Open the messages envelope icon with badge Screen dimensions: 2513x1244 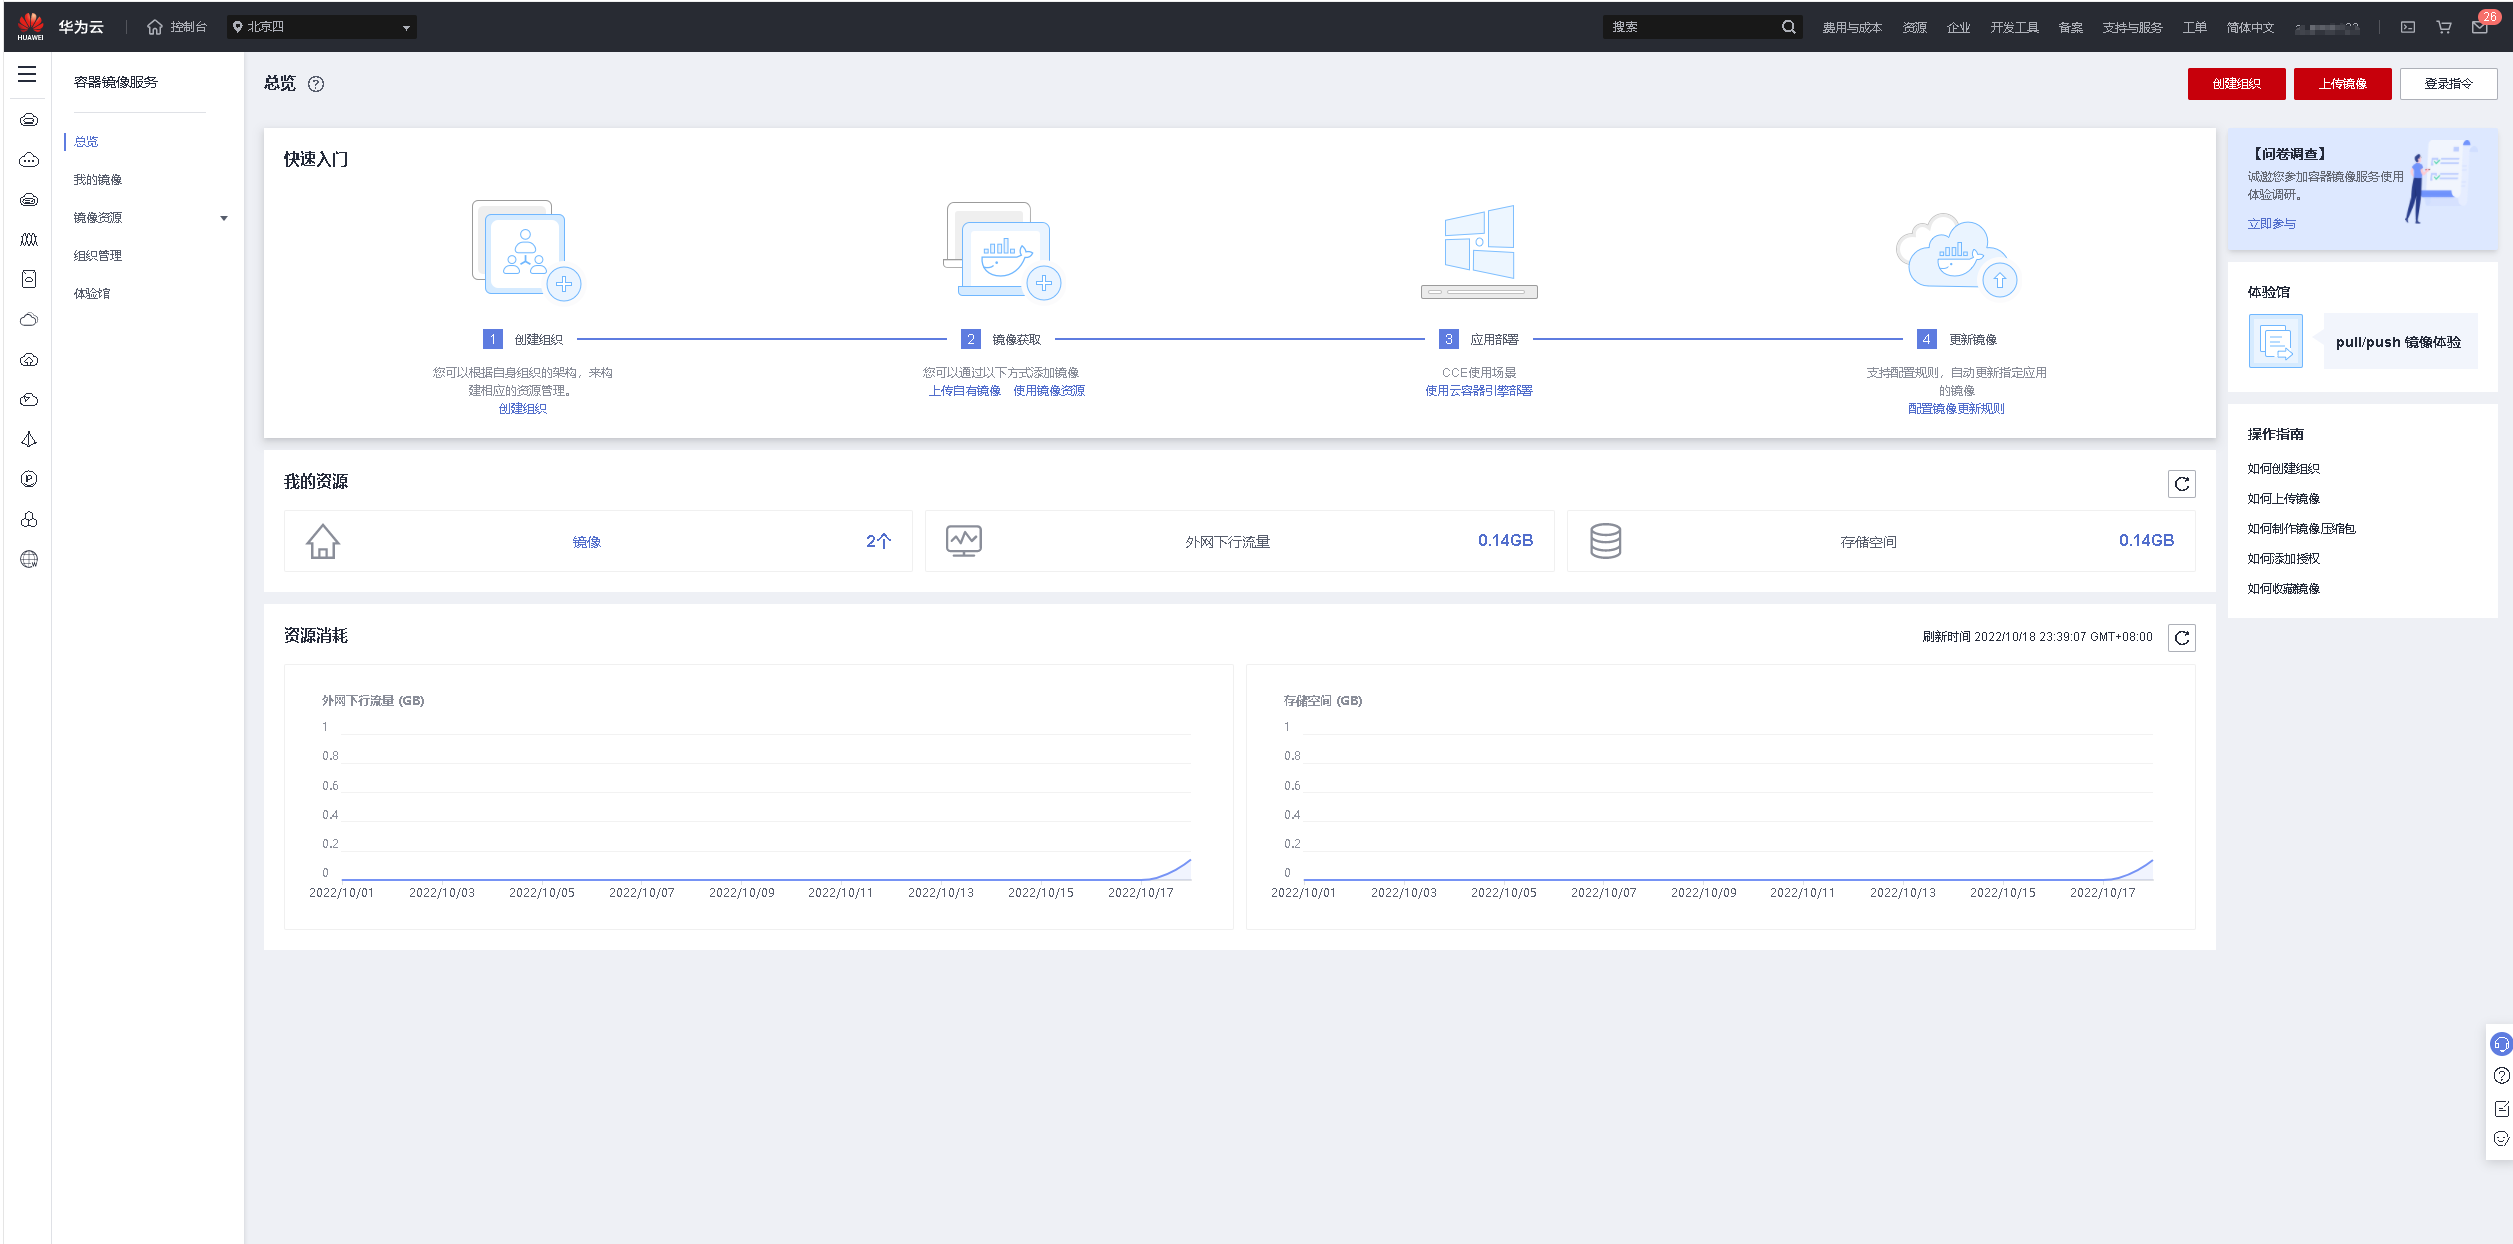(2479, 27)
